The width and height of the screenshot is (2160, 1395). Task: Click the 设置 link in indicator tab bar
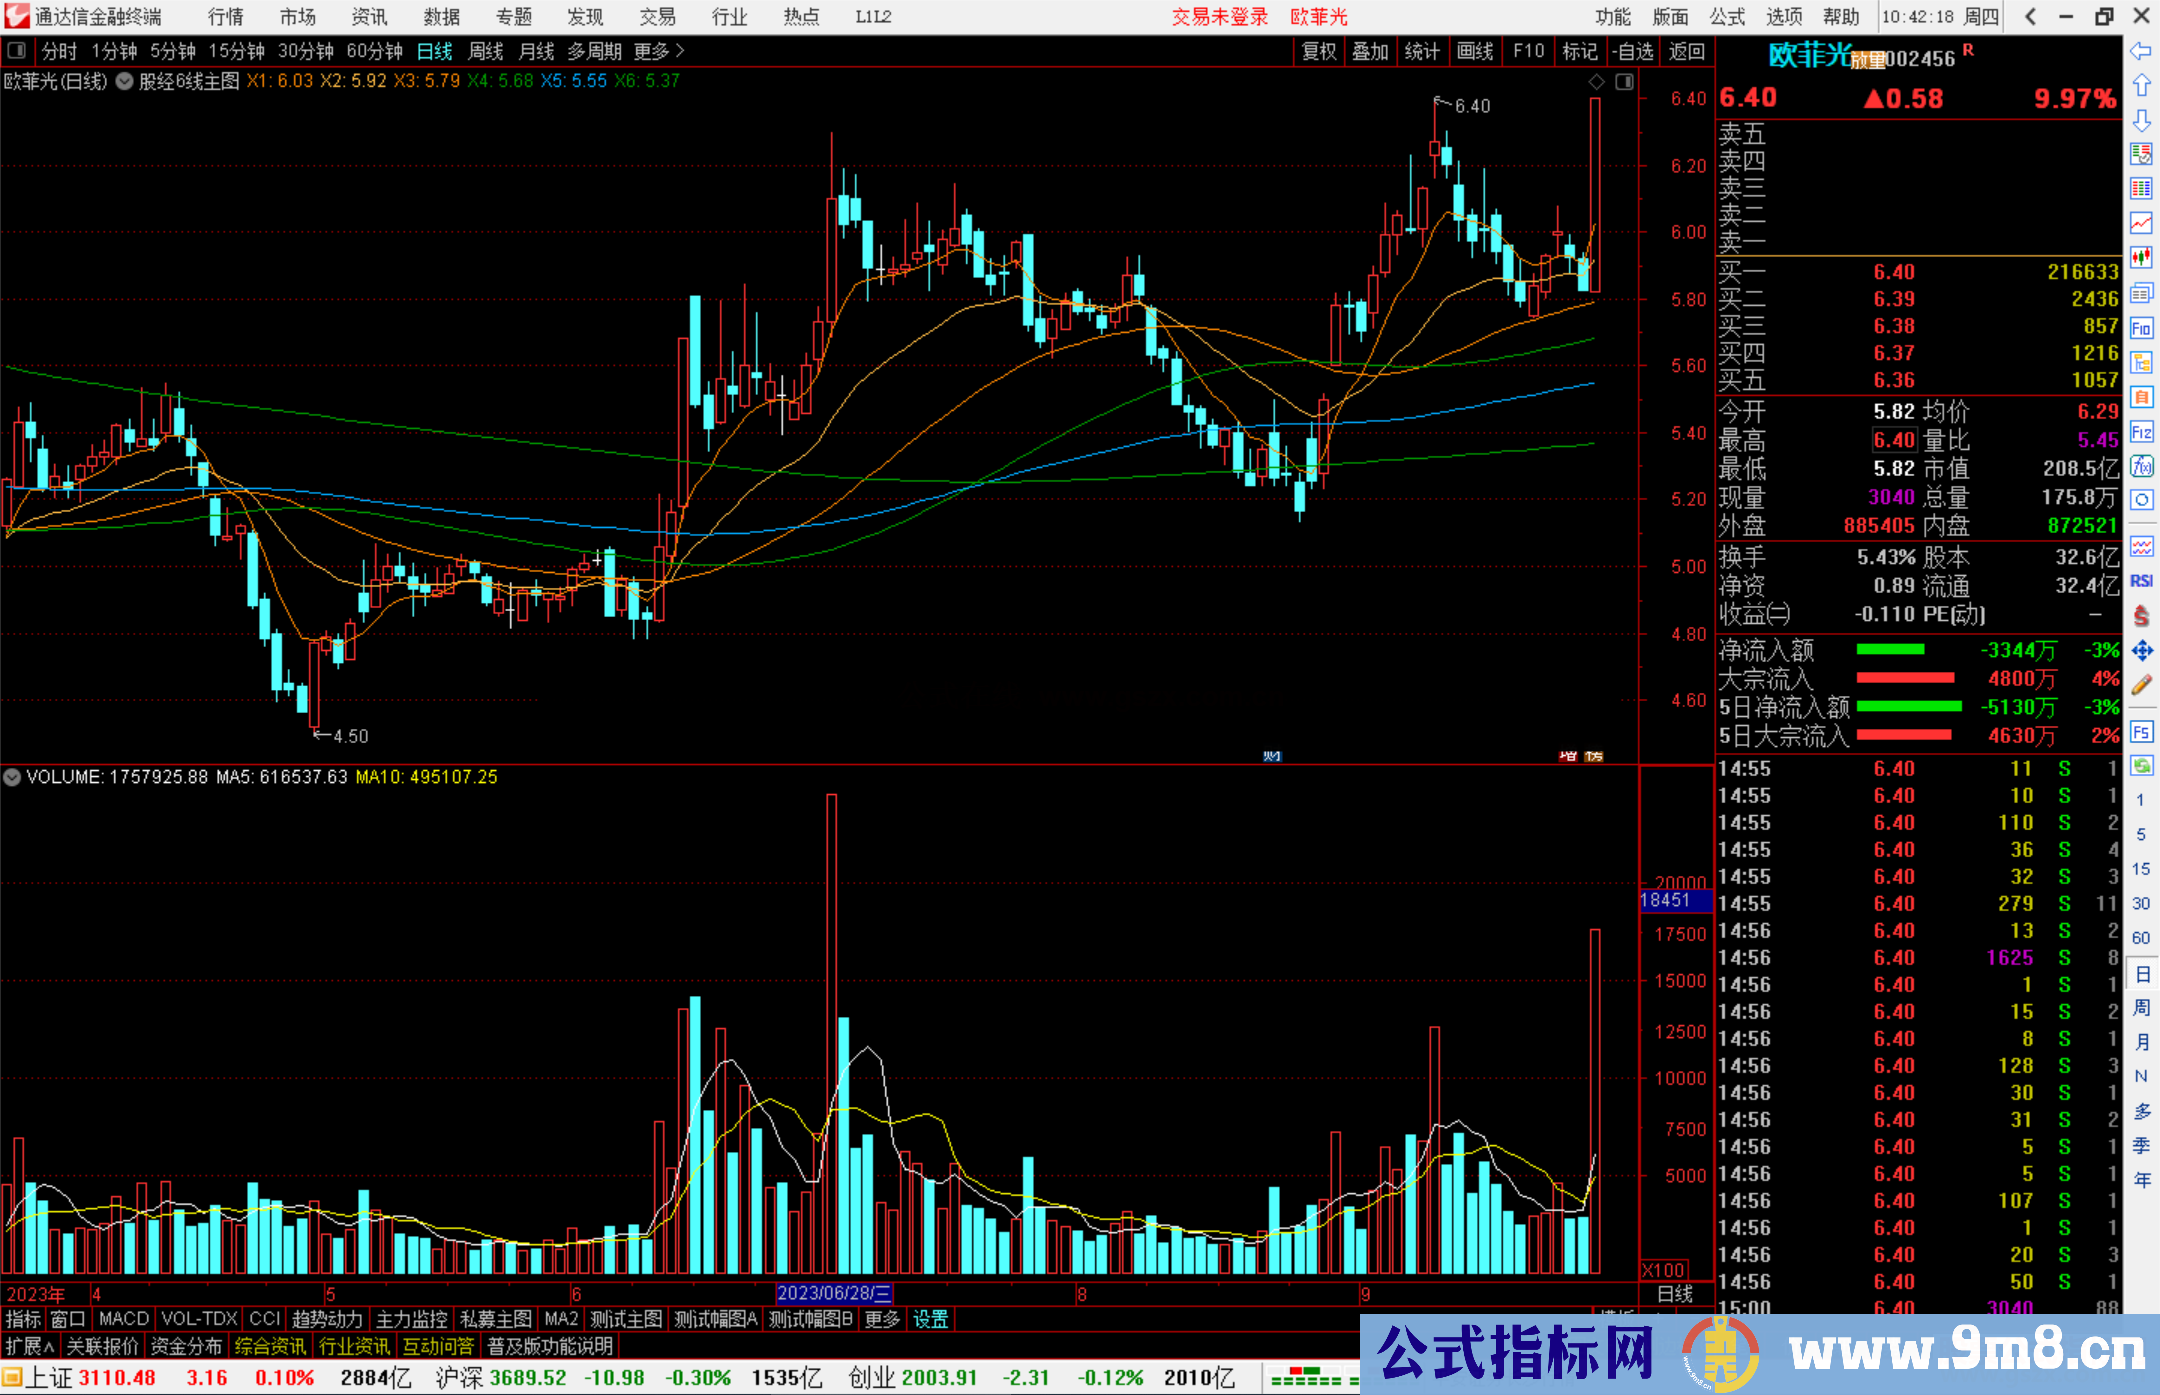pyautogui.click(x=930, y=1319)
